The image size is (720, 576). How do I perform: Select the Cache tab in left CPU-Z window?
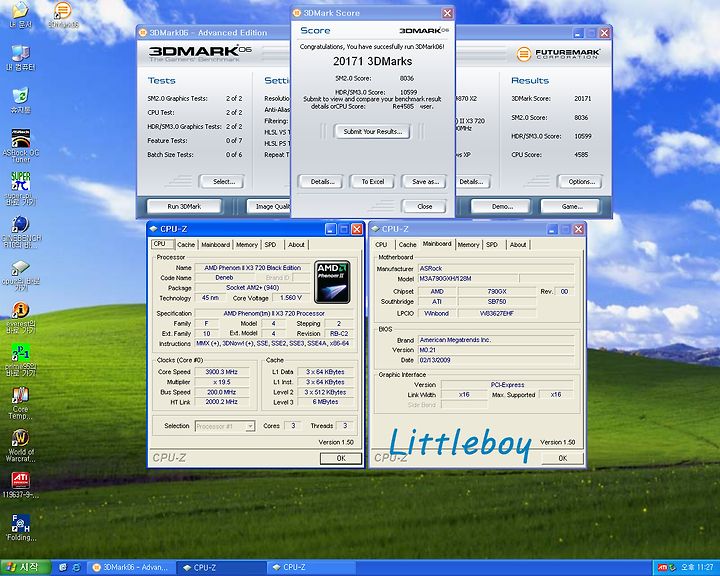pos(186,245)
